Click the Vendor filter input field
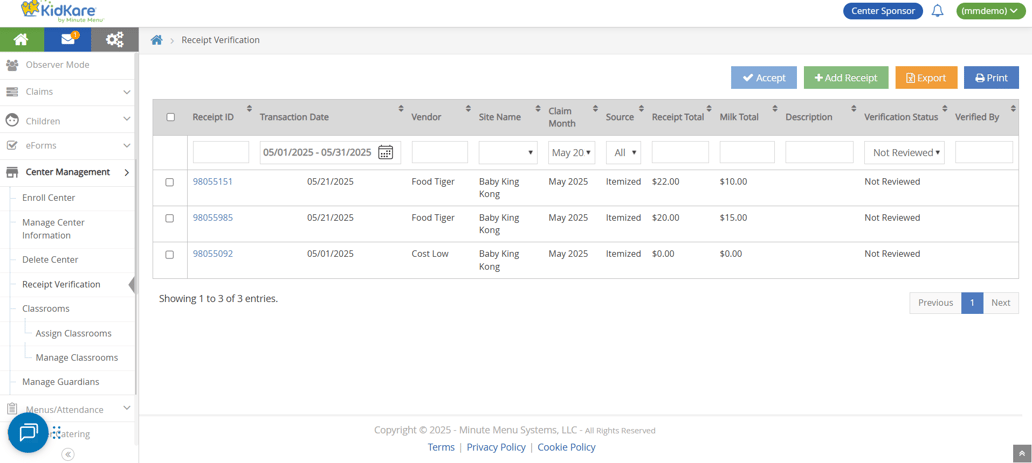Image resolution: width=1032 pixels, height=463 pixels. tap(439, 153)
